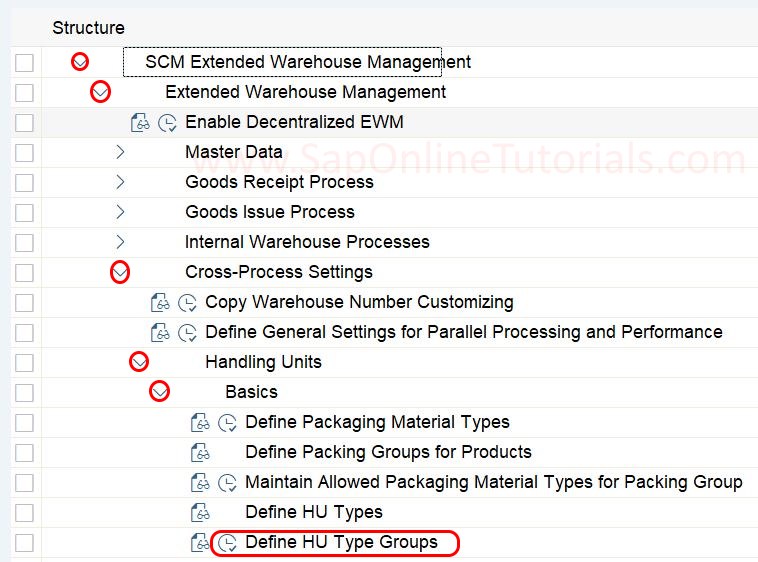Select Handling Units label

263,362
